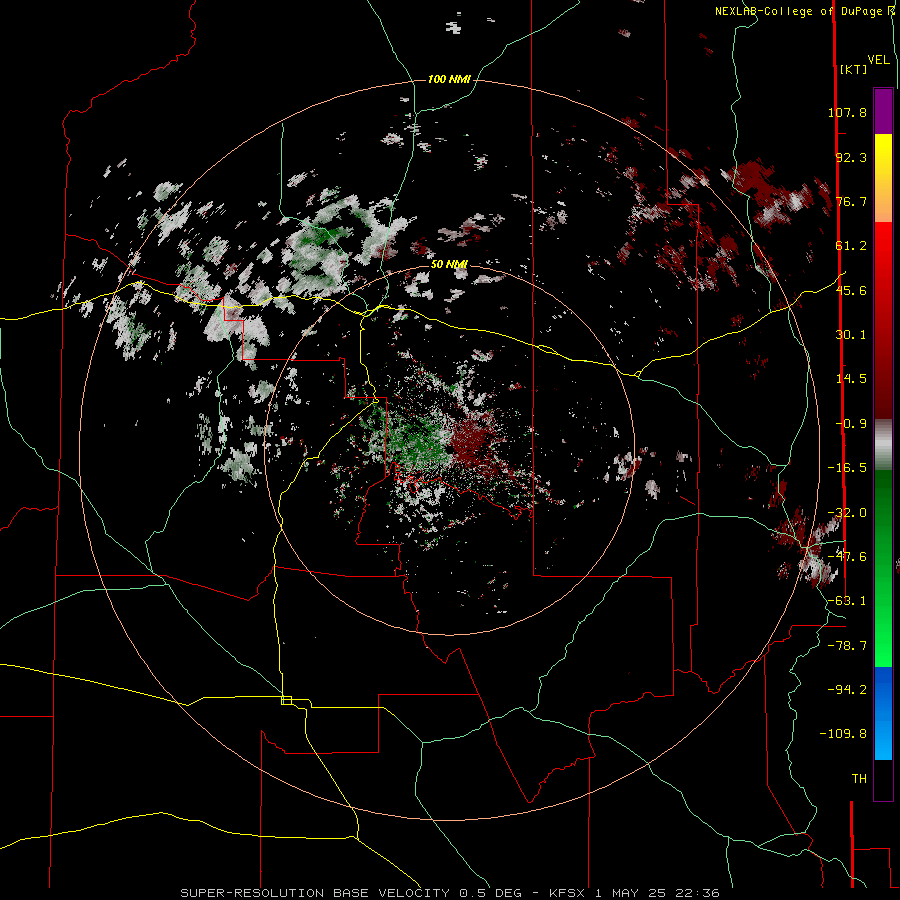Click the VEL legend title
The image size is (900, 900).
[x=878, y=60]
